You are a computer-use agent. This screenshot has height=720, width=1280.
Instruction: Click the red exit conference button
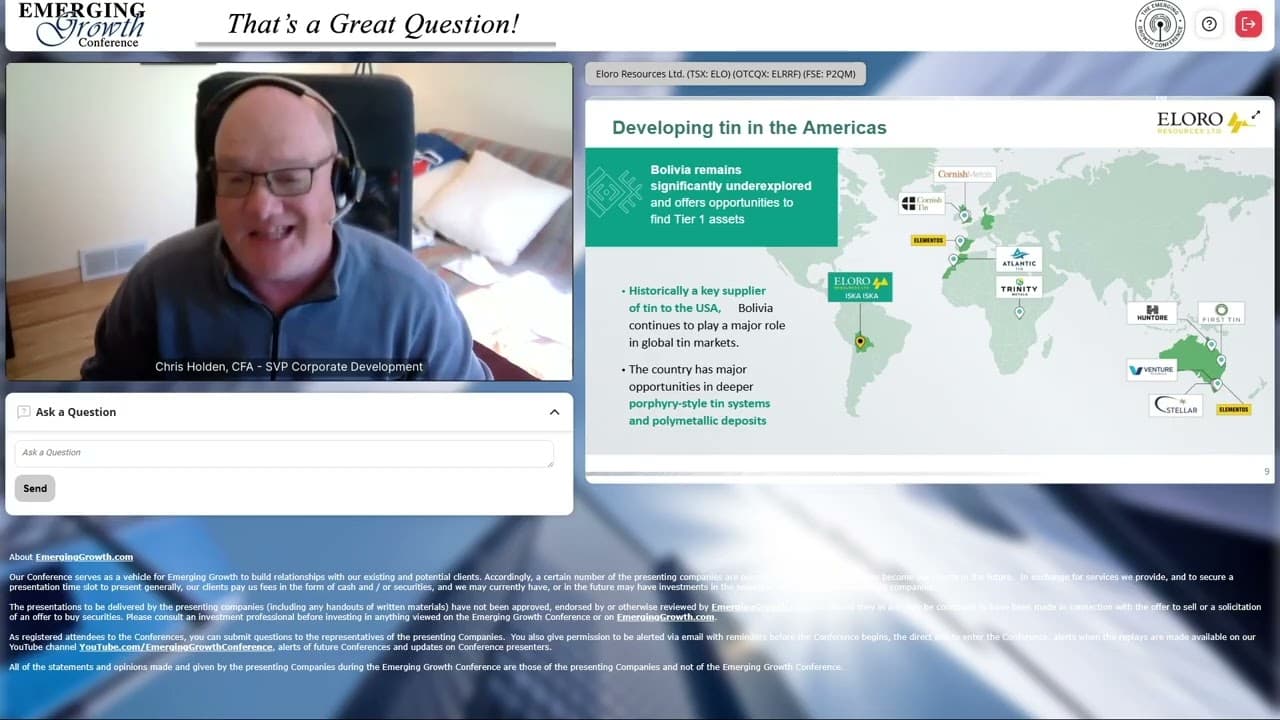tap(1248, 24)
